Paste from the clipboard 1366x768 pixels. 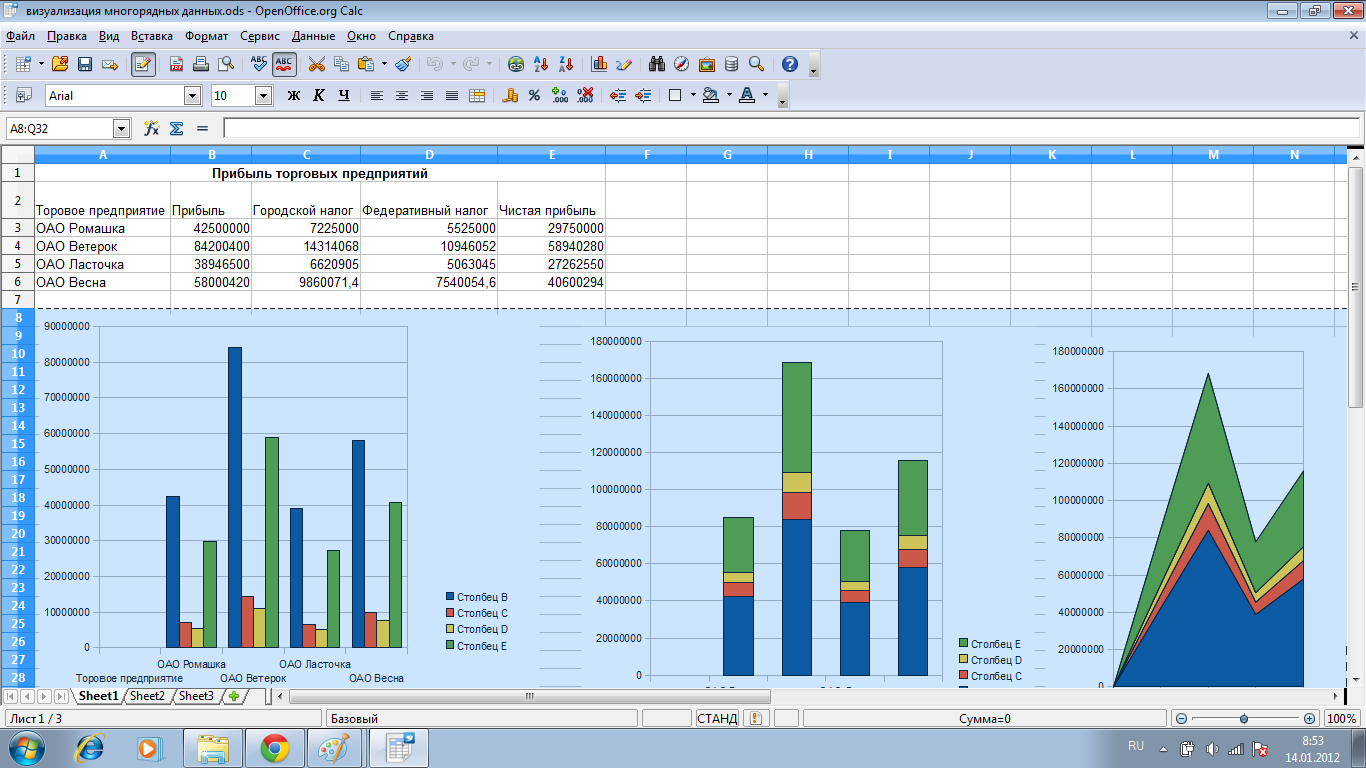(x=366, y=64)
